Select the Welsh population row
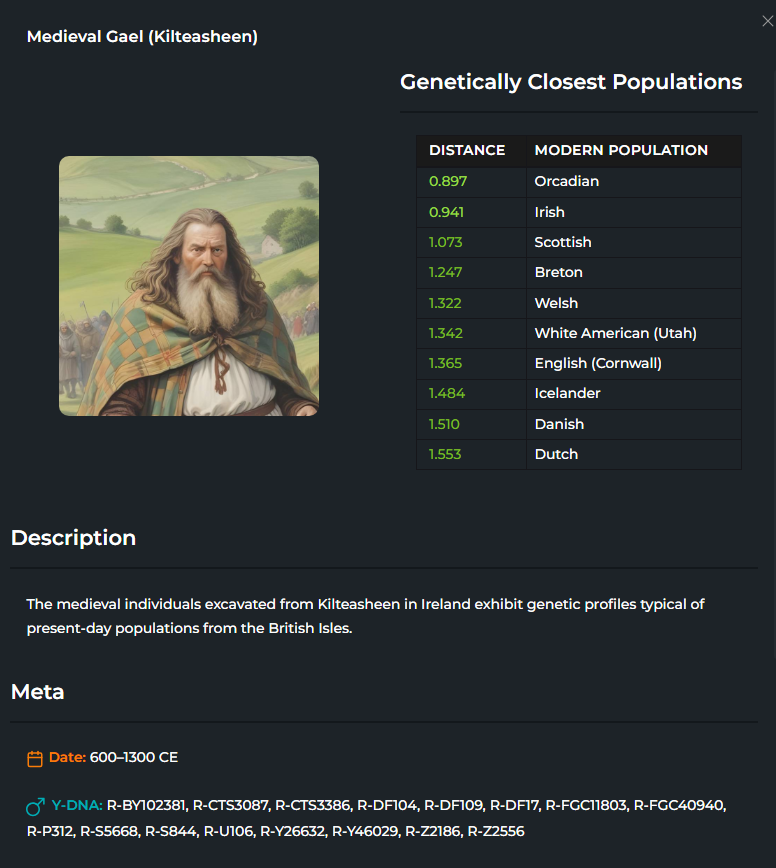 579,303
